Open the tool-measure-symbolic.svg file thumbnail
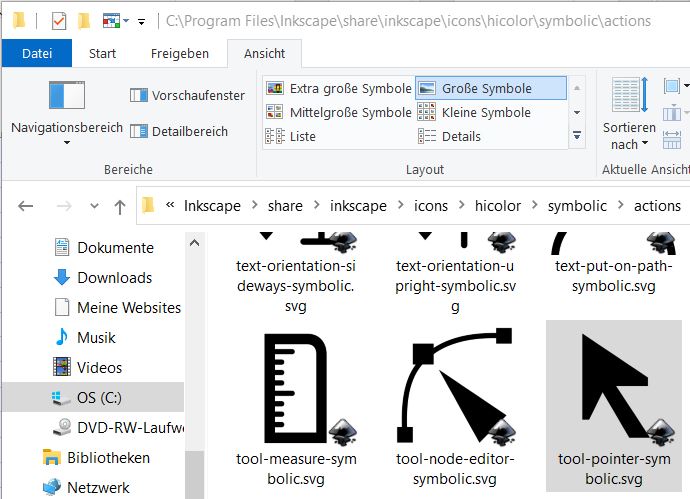 [x=296, y=388]
